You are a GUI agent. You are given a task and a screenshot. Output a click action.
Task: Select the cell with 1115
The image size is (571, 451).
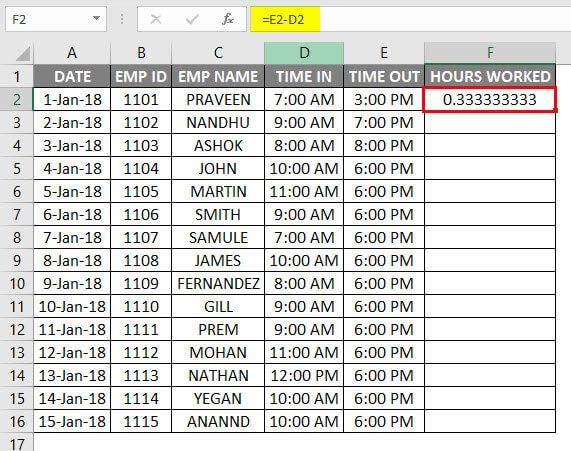[x=141, y=421]
